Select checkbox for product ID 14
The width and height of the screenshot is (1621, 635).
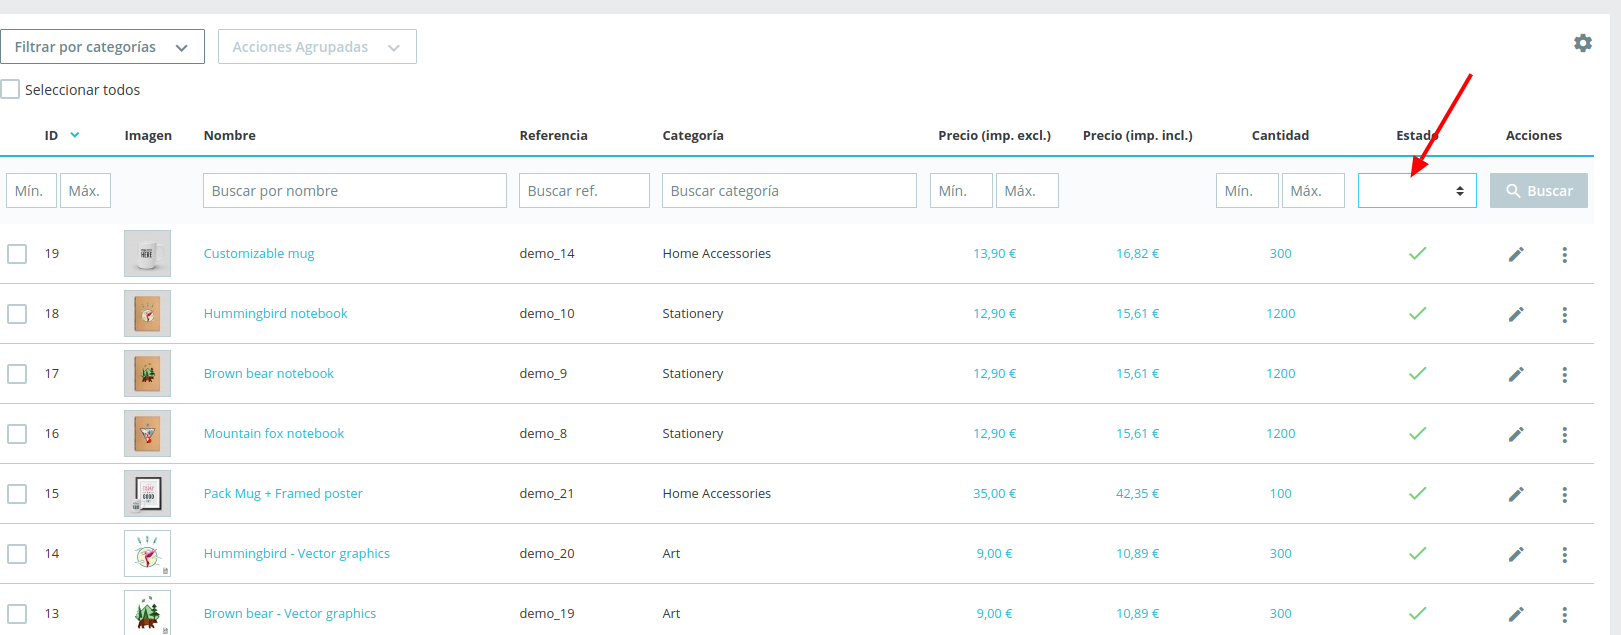tap(17, 554)
